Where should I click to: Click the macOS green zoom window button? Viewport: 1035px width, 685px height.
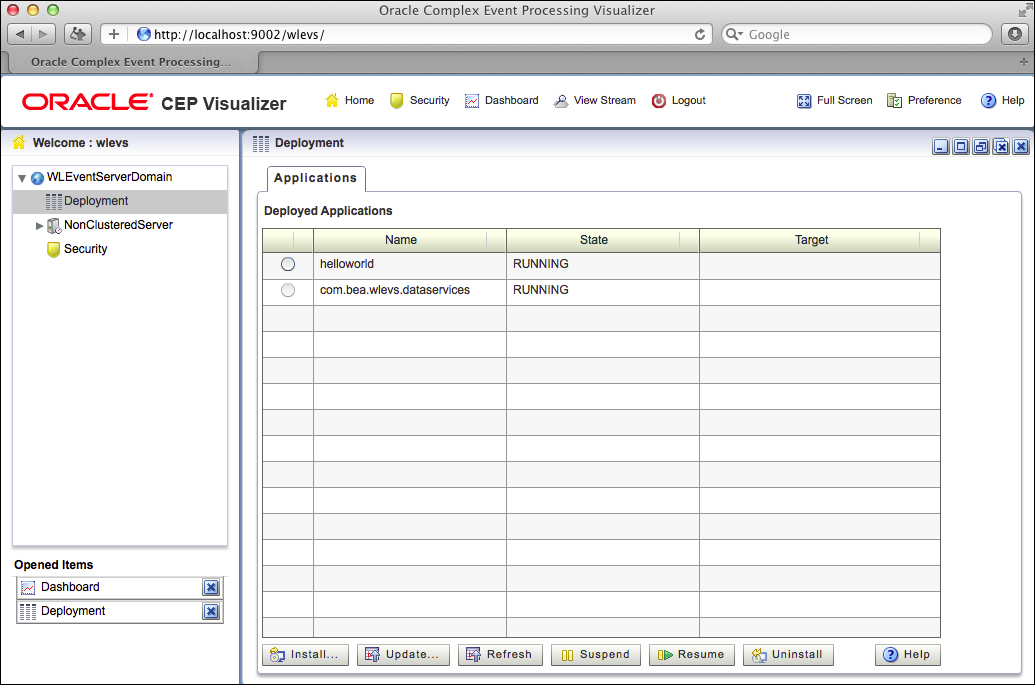(x=53, y=10)
